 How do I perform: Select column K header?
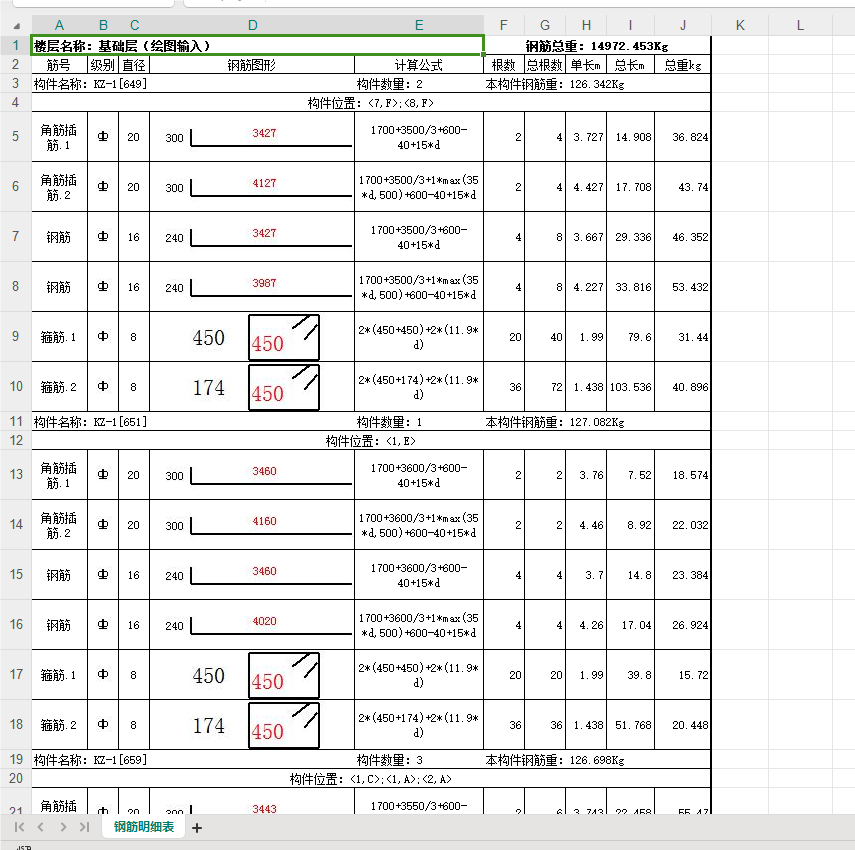point(740,25)
